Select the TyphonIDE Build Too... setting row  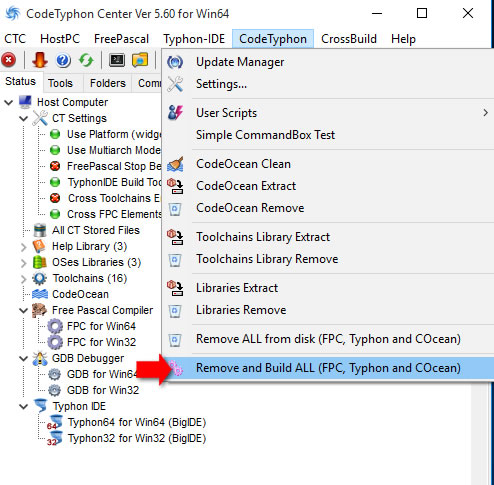[114, 182]
